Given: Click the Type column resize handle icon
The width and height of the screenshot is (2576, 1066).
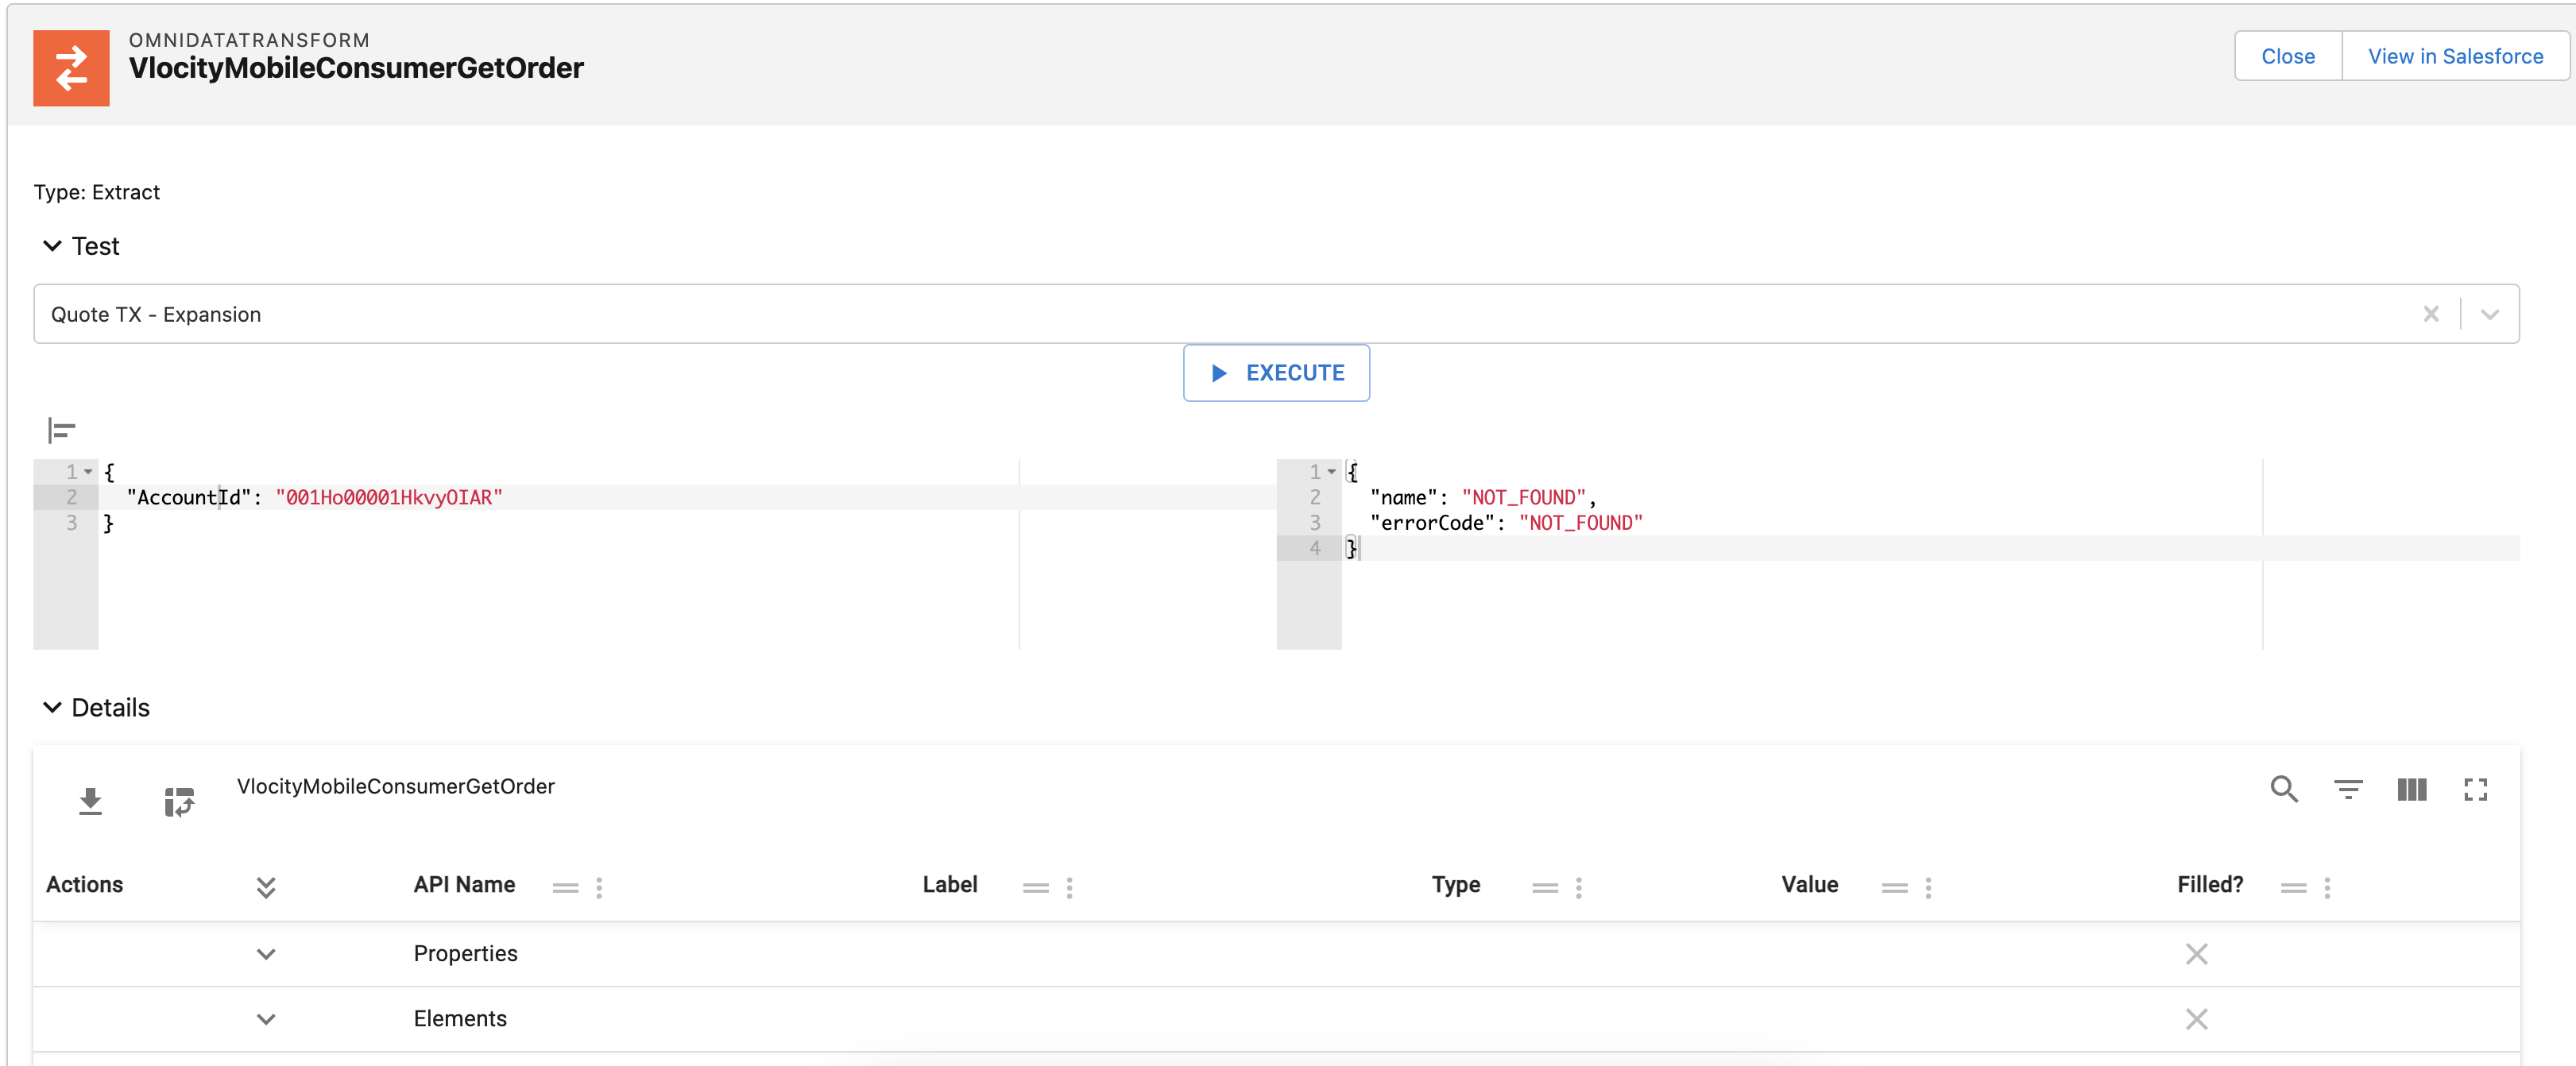Looking at the screenshot, I should click(x=1545, y=887).
